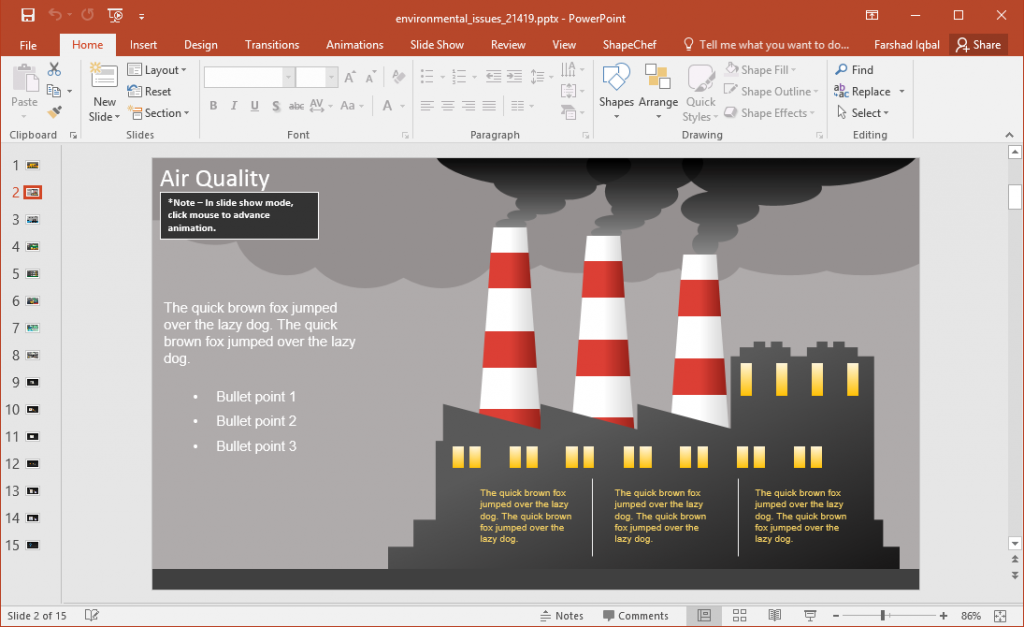Open Replace in the Editing group
Image resolution: width=1024 pixels, height=627 pixels.
point(869,90)
